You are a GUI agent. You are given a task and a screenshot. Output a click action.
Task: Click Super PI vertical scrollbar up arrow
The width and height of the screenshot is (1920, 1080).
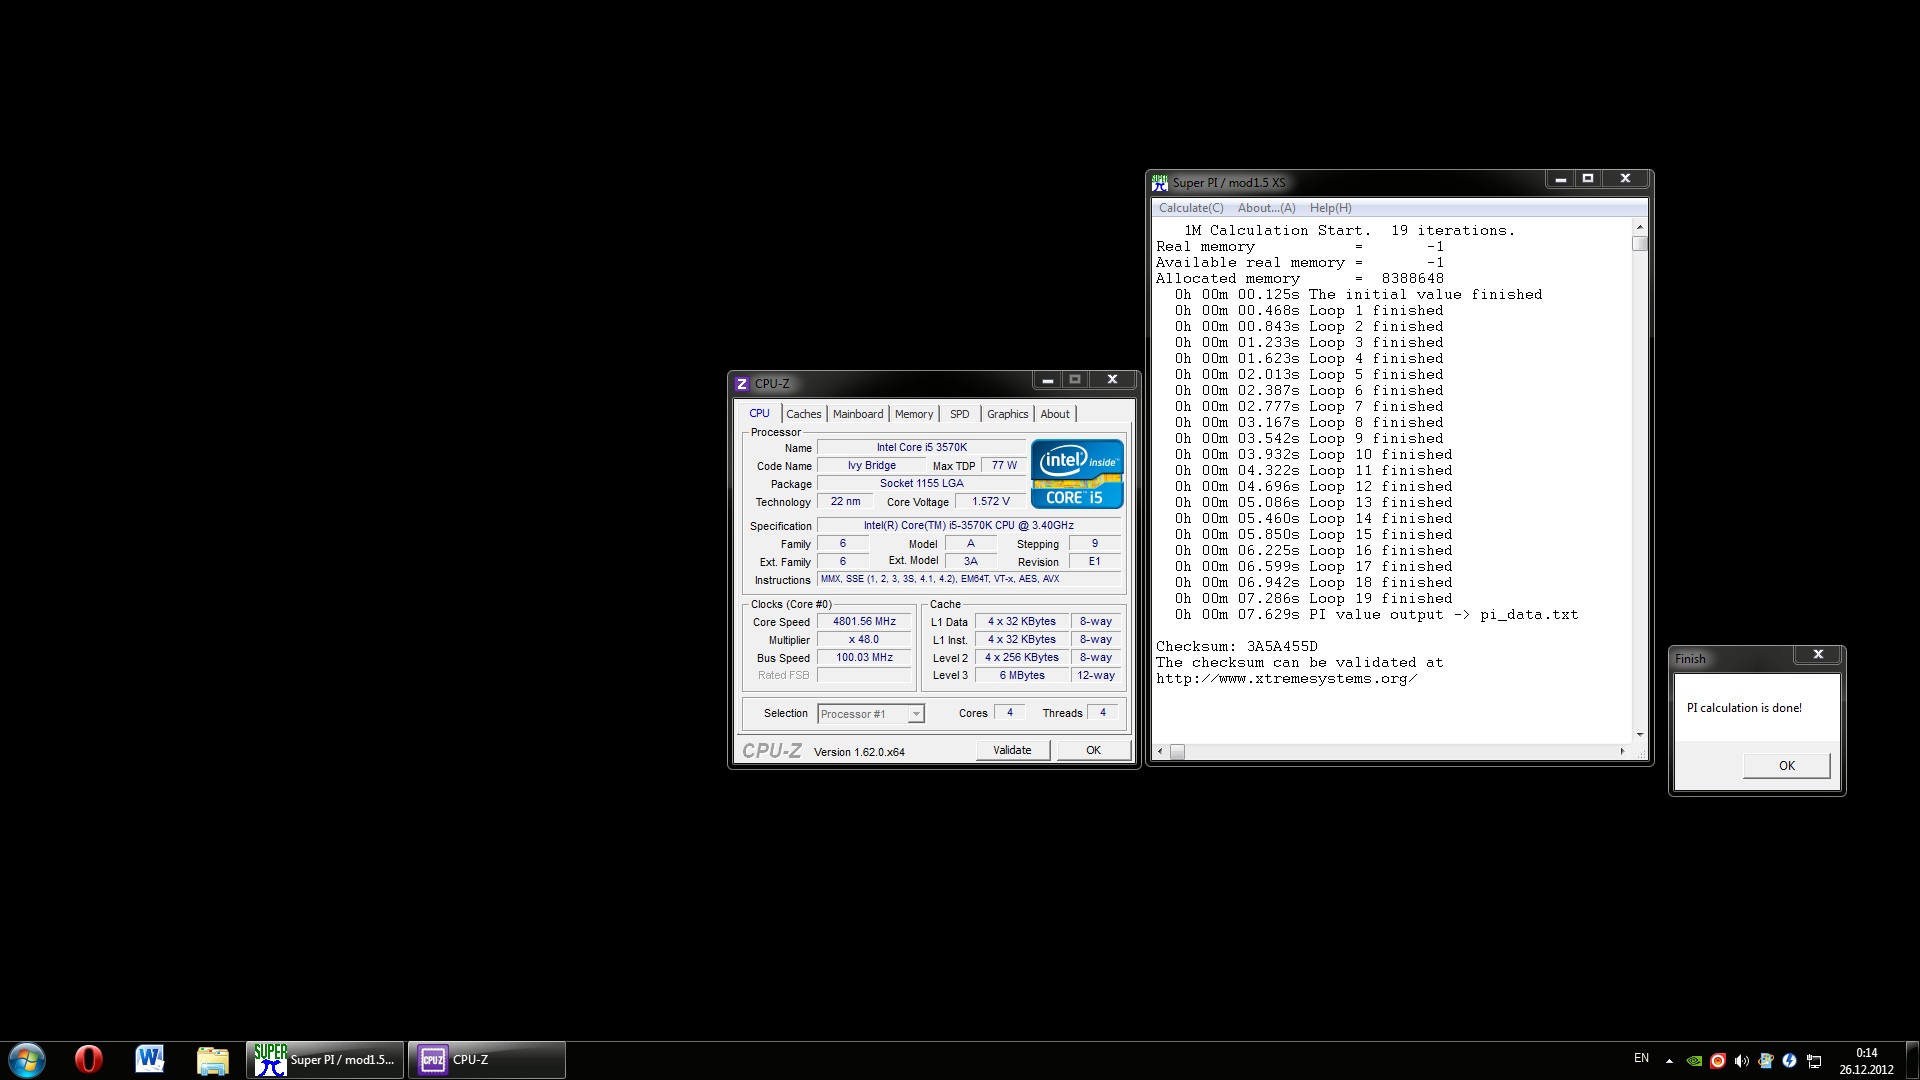(x=1639, y=228)
